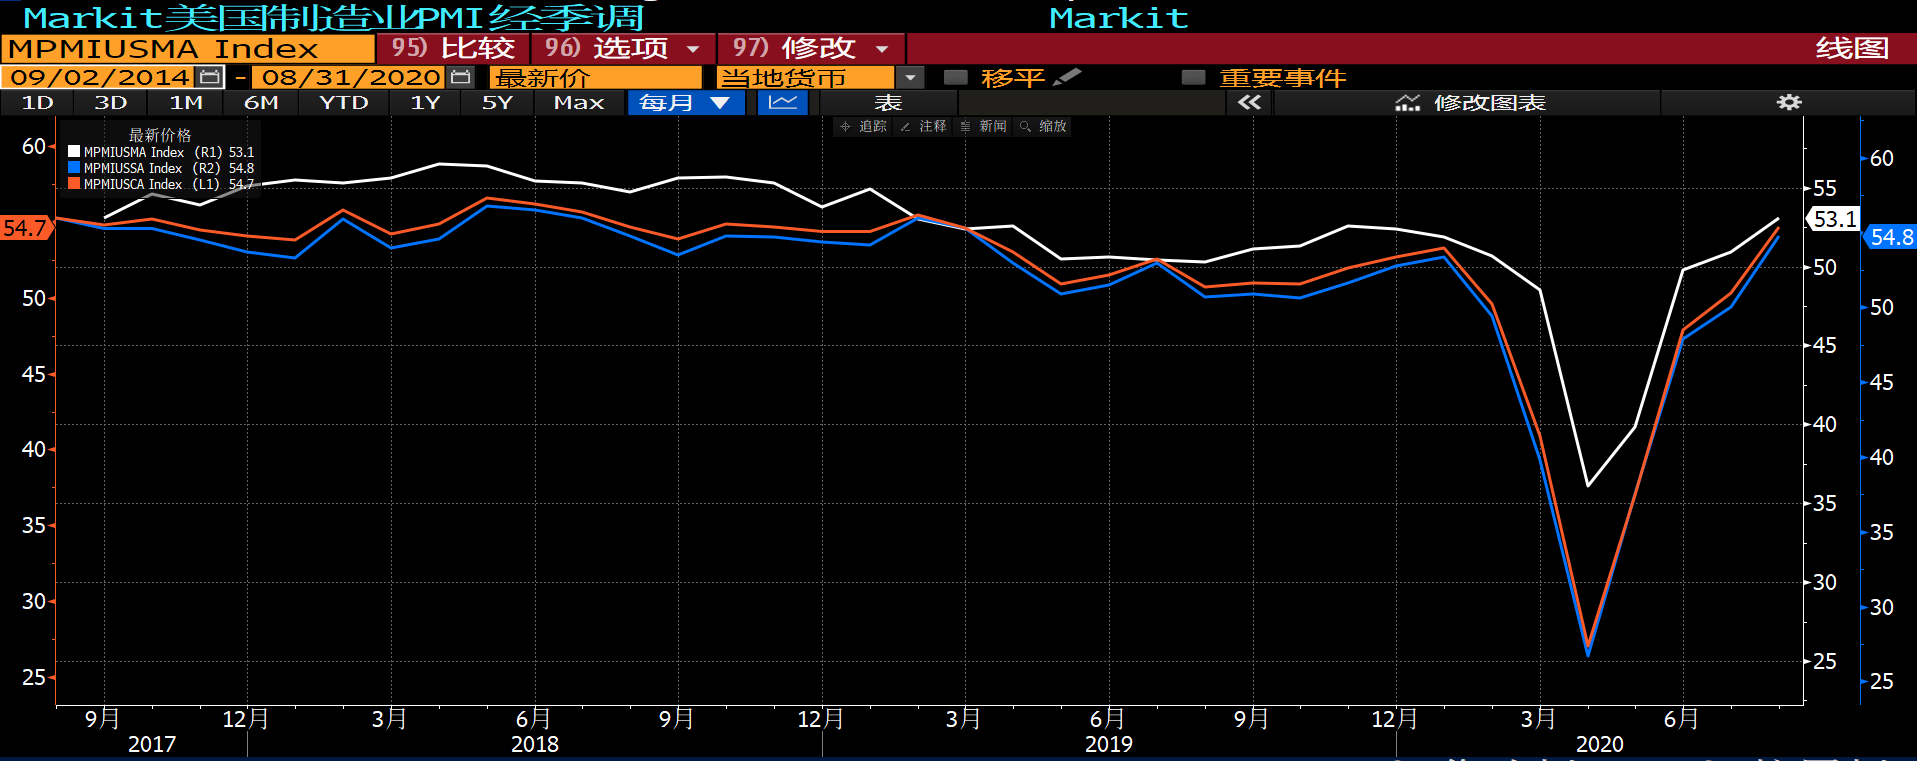The height and width of the screenshot is (761, 1917).
Task: Click the Markit美国制造业PMI经季调 chart title
Action: click(x=333, y=17)
